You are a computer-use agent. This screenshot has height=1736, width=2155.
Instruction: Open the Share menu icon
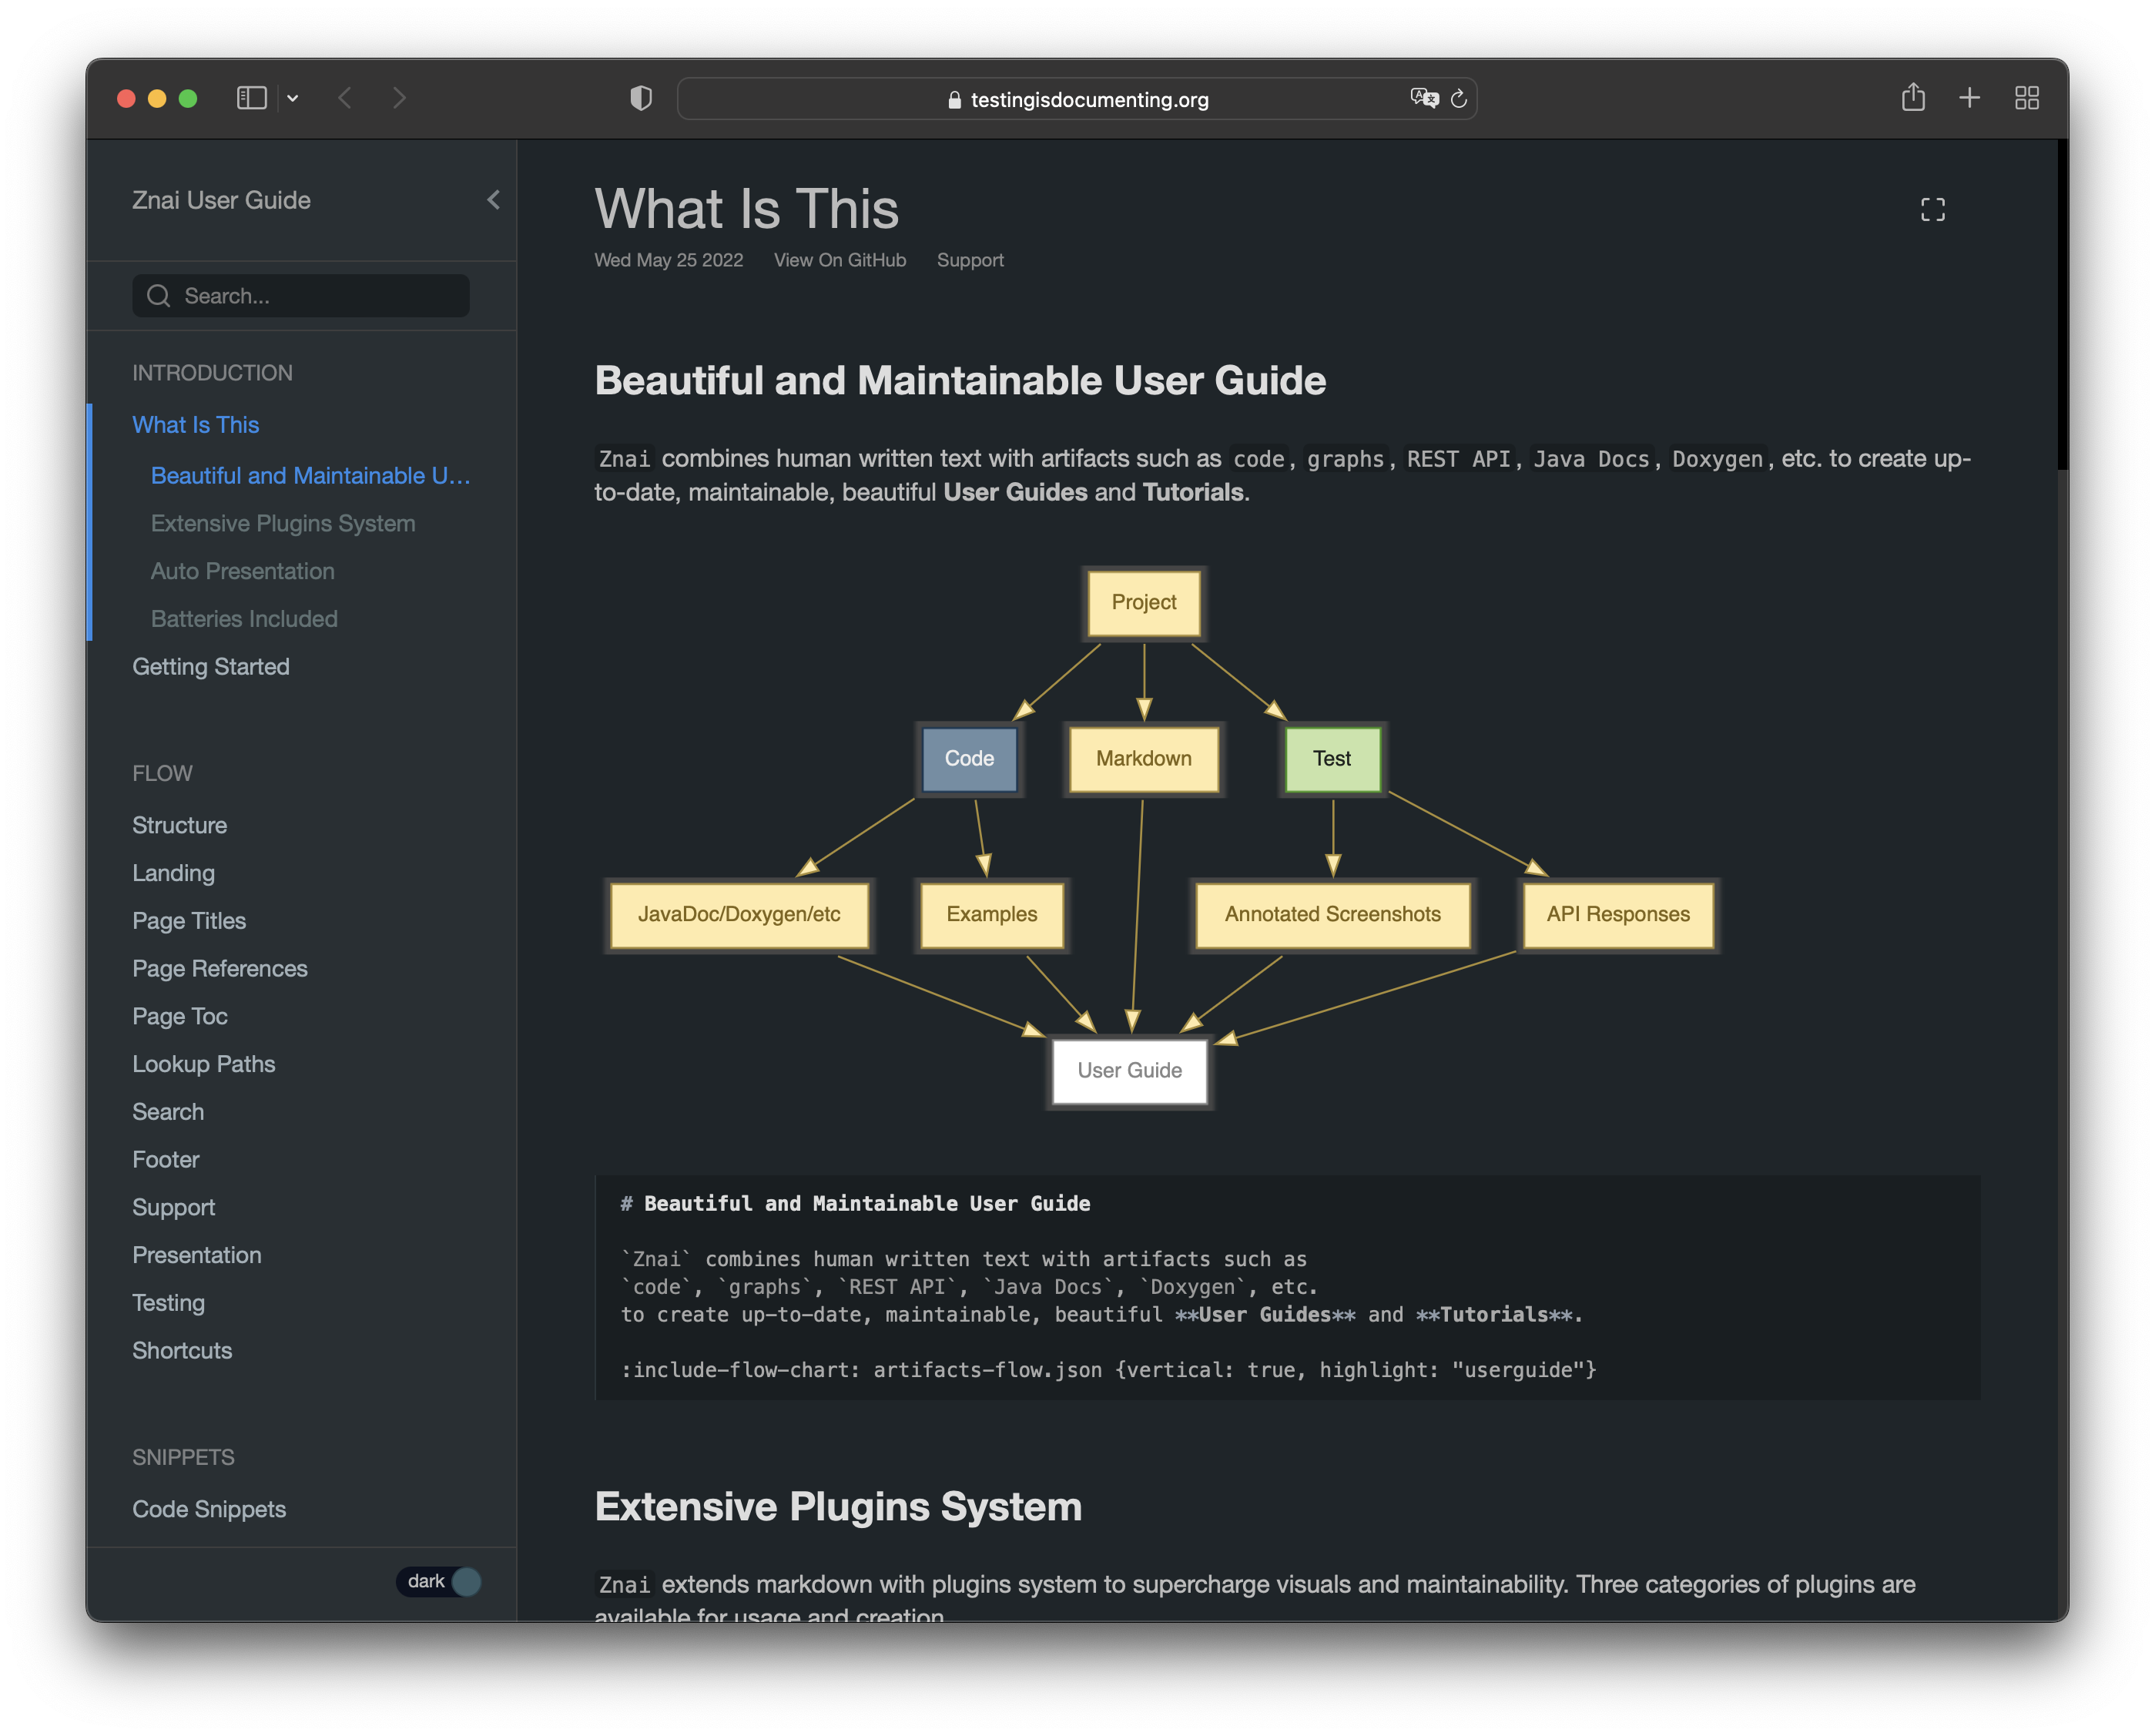click(1912, 98)
